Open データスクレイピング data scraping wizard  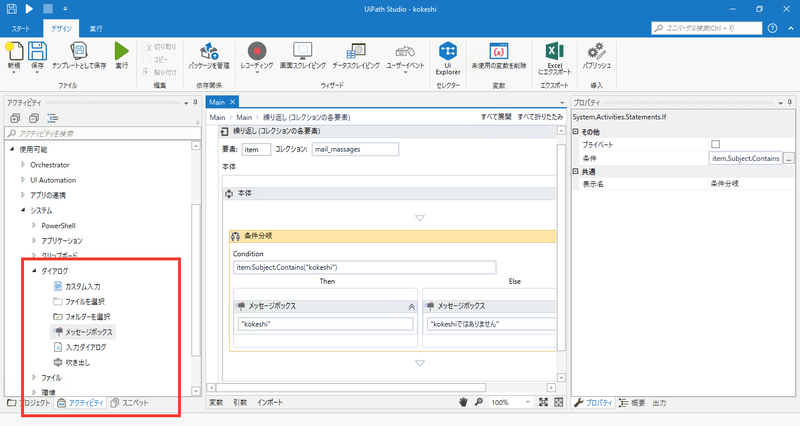(x=356, y=56)
